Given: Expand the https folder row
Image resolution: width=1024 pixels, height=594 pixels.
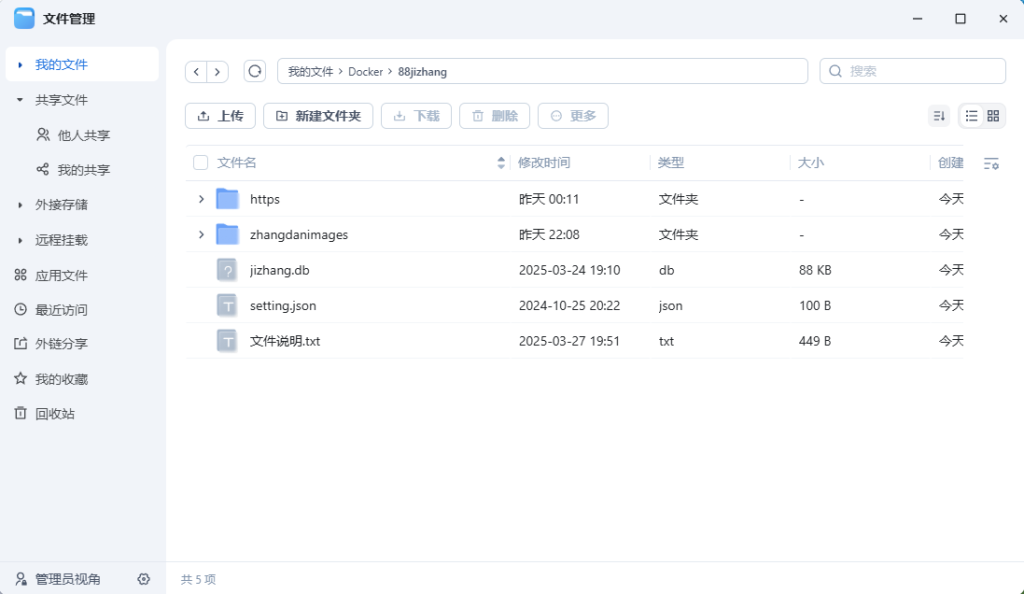Looking at the screenshot, I should [201, 199].
